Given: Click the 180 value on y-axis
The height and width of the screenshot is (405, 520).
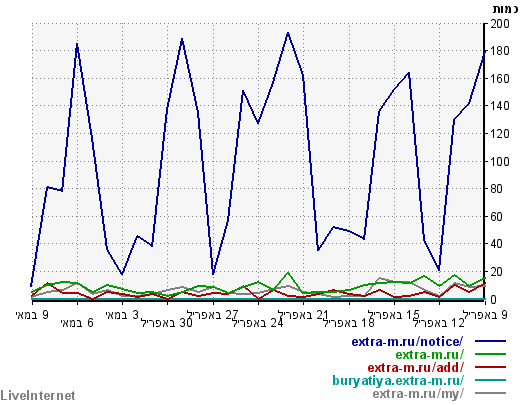Looking at the screenshot, I should pyautogui.click(x=500, y=51).
